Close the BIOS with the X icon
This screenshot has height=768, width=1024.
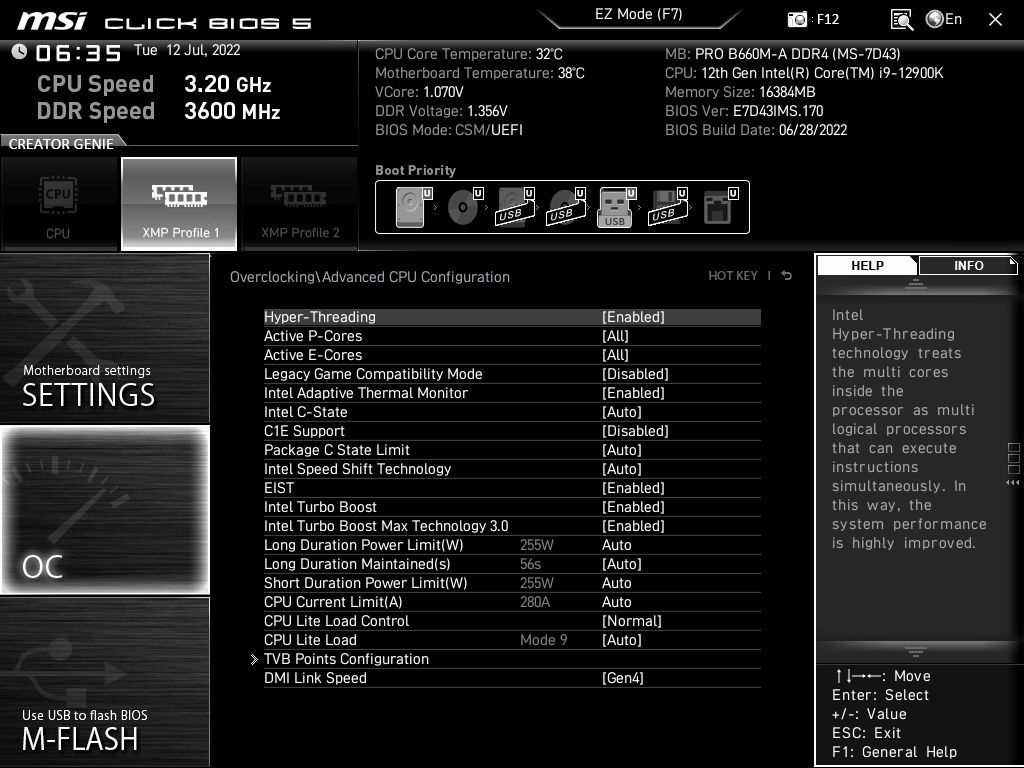[995, 20]
